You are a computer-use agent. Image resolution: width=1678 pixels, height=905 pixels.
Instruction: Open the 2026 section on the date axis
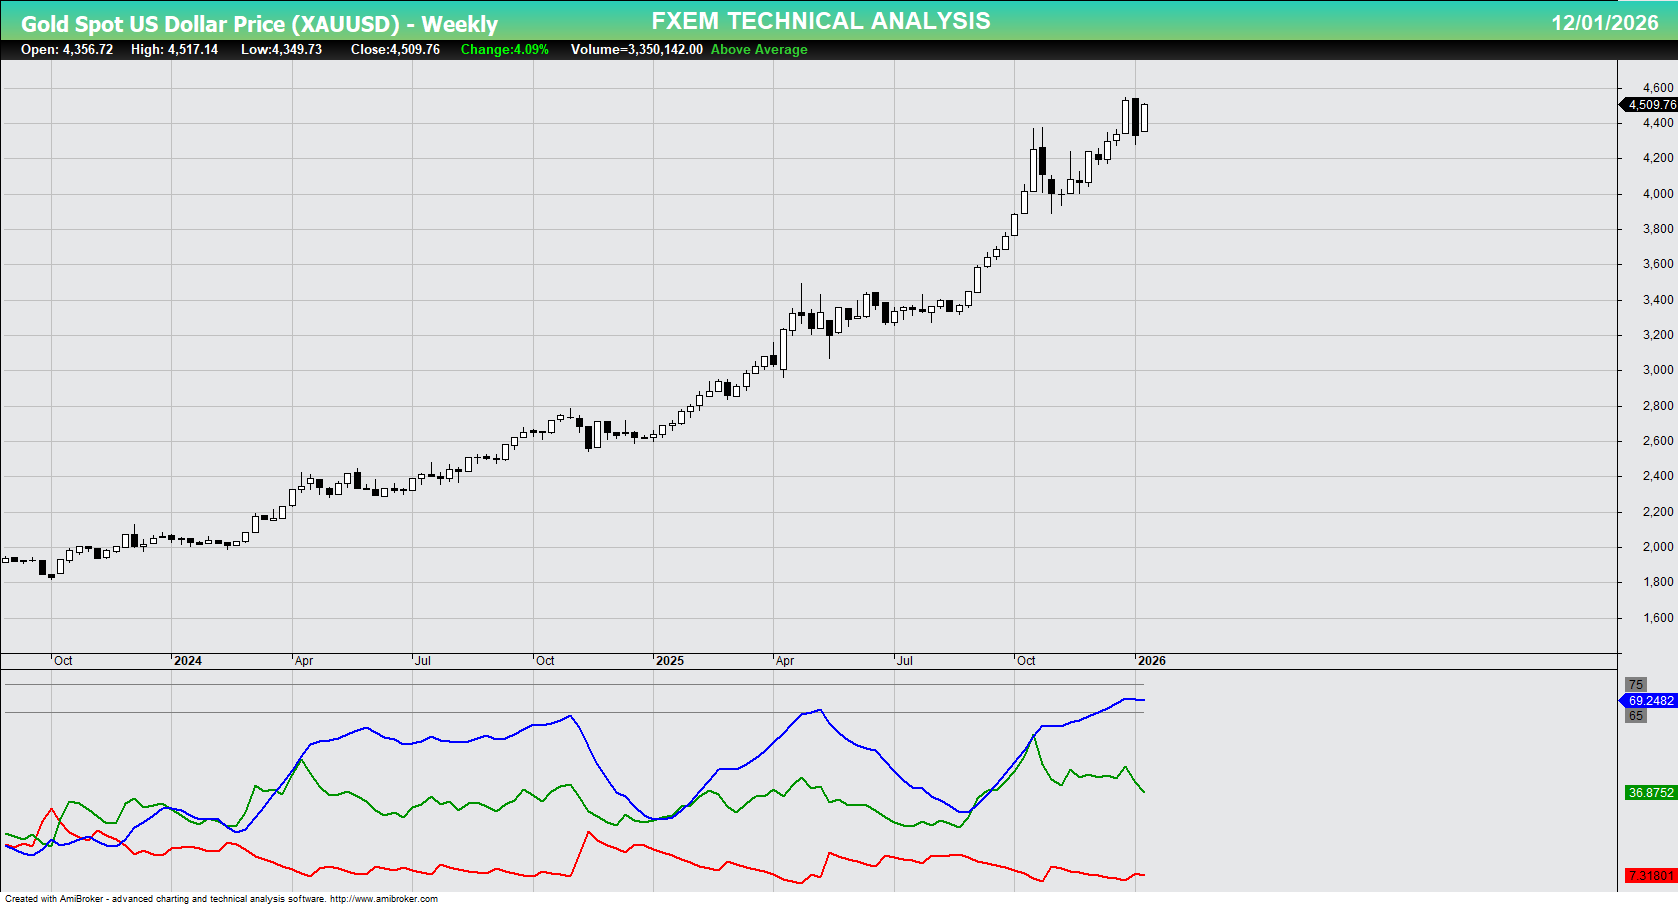pyautogui.click(x=1152, y=660)
